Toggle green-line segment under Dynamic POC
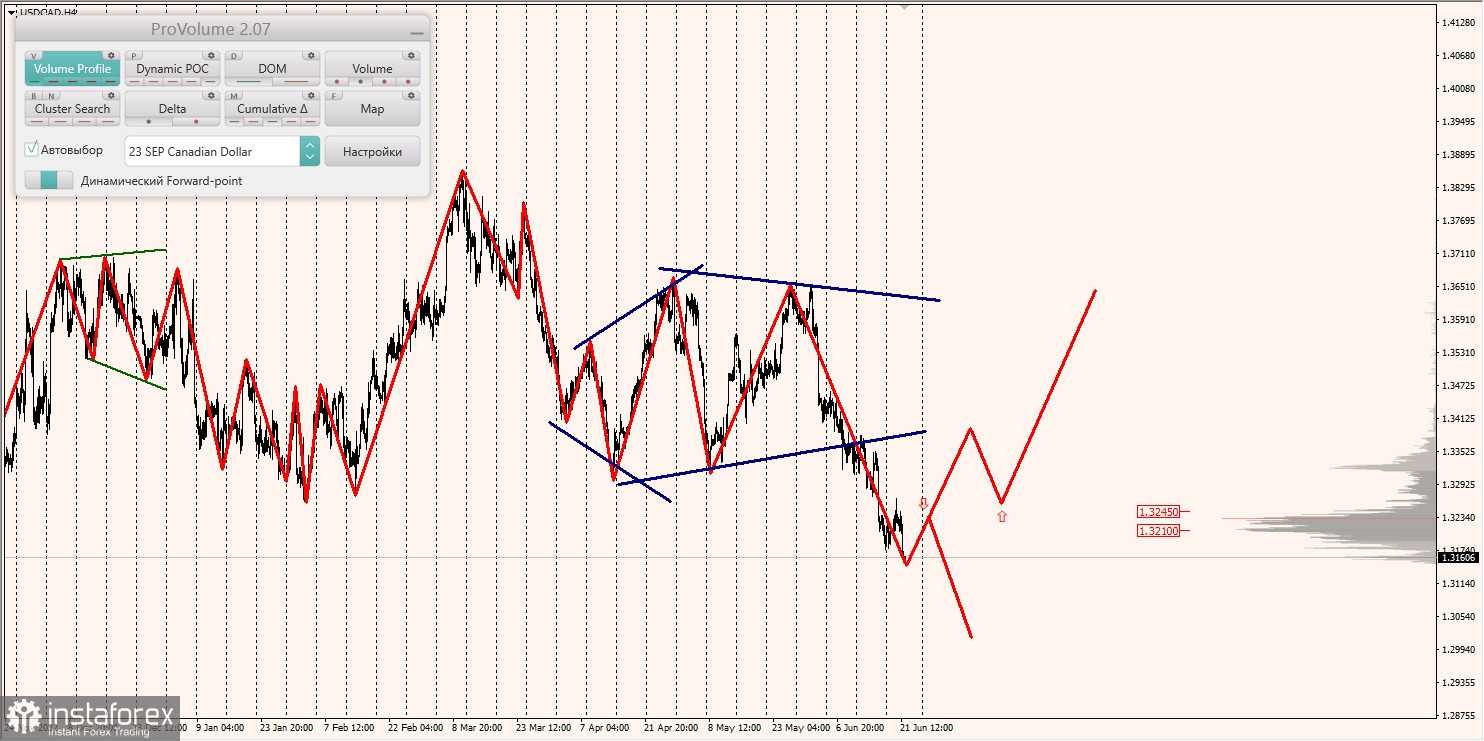This screenshot has height=741, width=1484. click(210, 82)
